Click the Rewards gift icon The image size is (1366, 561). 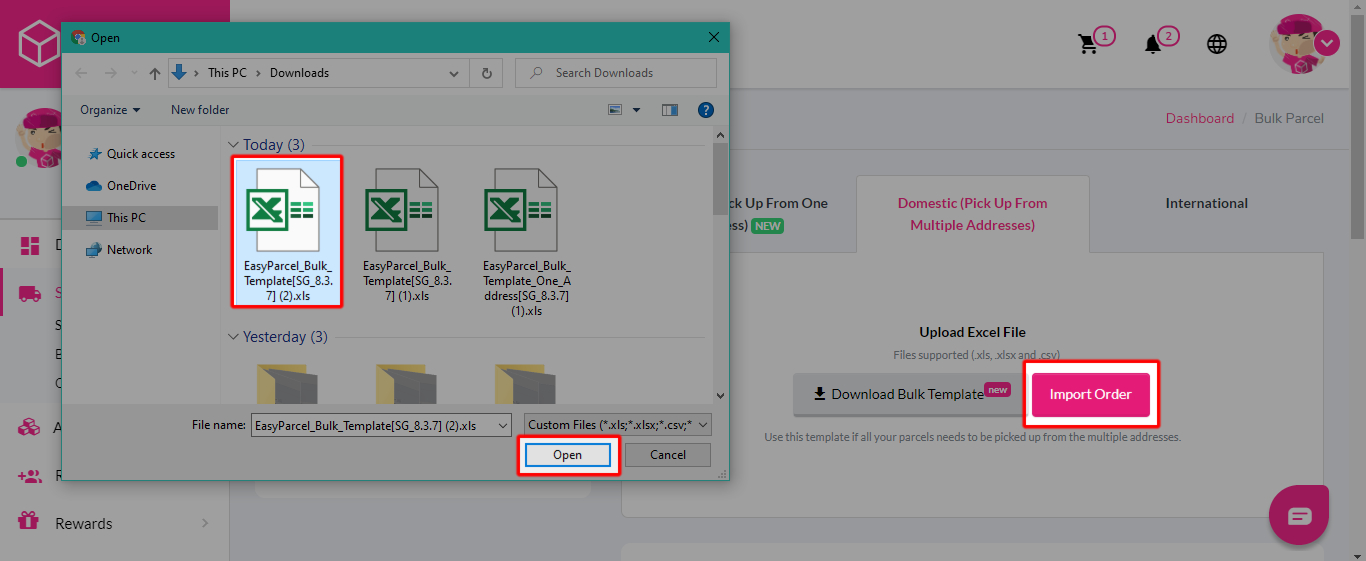point(29,521)
